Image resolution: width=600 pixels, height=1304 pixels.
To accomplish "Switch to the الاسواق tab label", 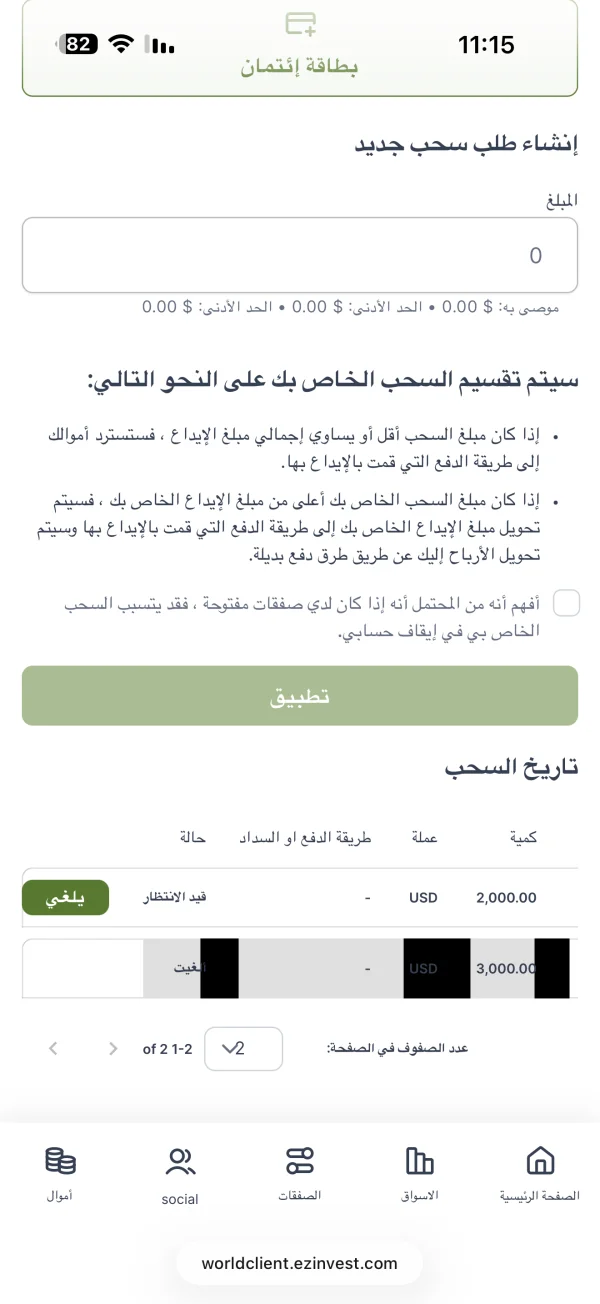I will (420, 1195).
